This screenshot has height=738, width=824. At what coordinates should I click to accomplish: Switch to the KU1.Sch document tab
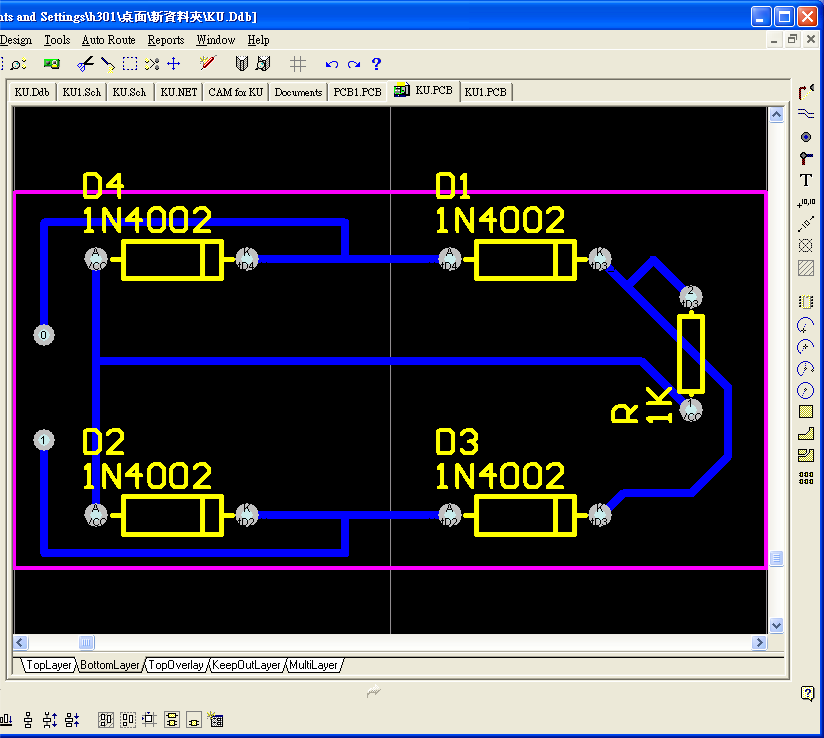(81, 92)
